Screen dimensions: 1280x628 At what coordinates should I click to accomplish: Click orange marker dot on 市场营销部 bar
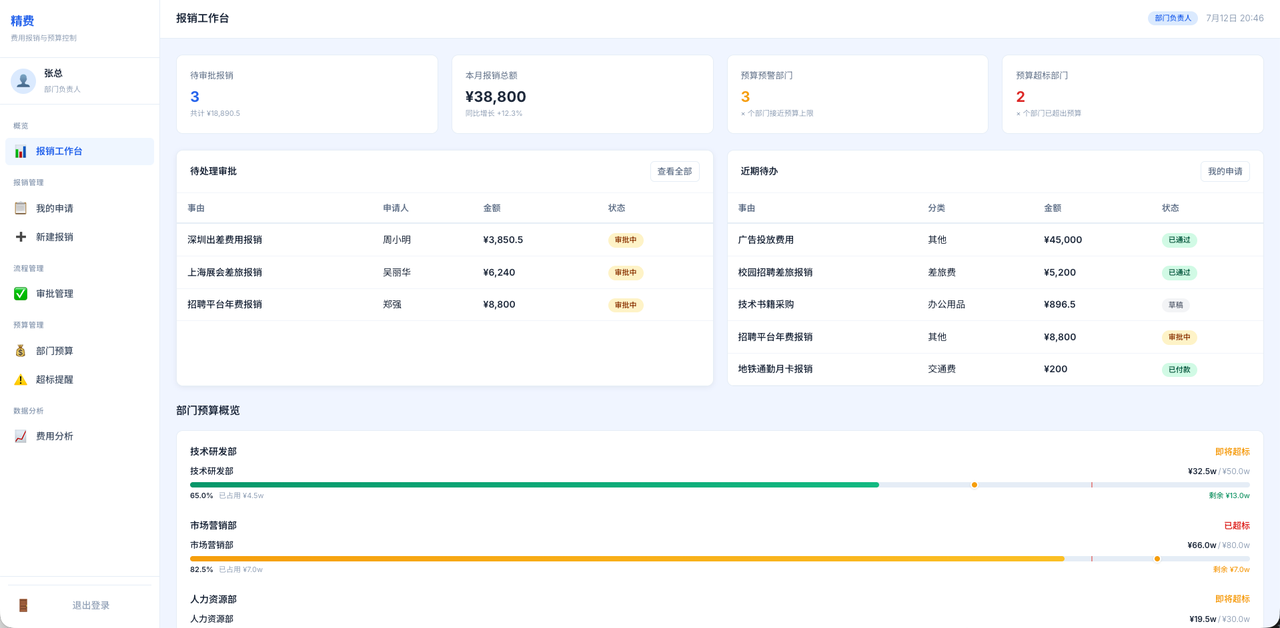tap(1157, 559)
